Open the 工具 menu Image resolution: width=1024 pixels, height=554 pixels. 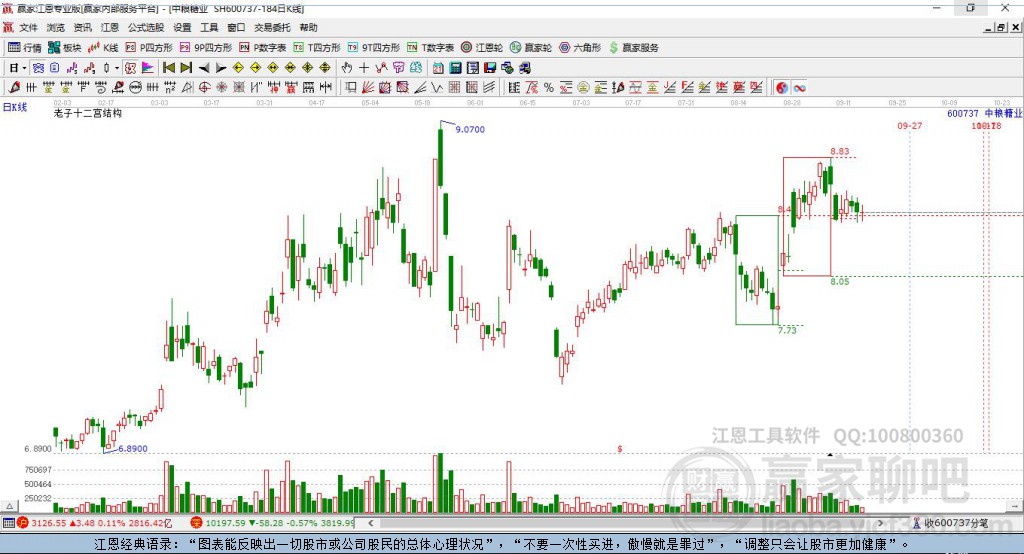pyautogui.click(x=209, y=27)
